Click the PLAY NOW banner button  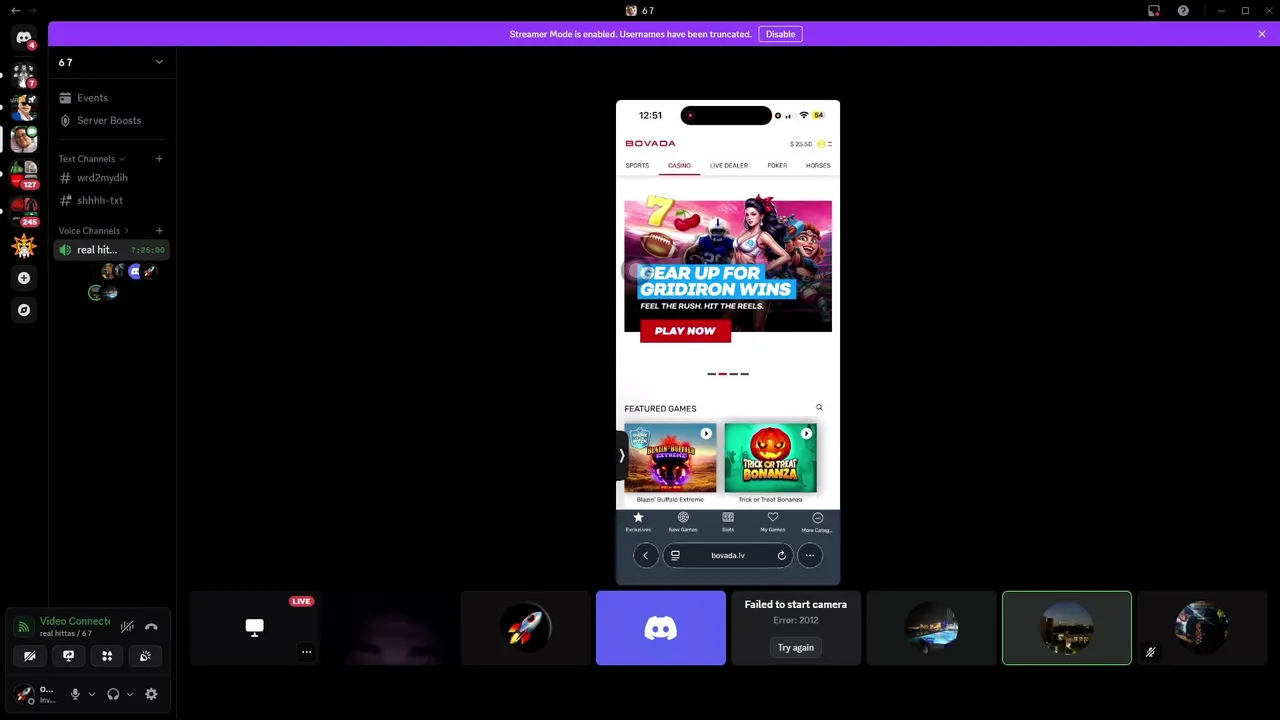pyautogui.click(x=685, y=331)
